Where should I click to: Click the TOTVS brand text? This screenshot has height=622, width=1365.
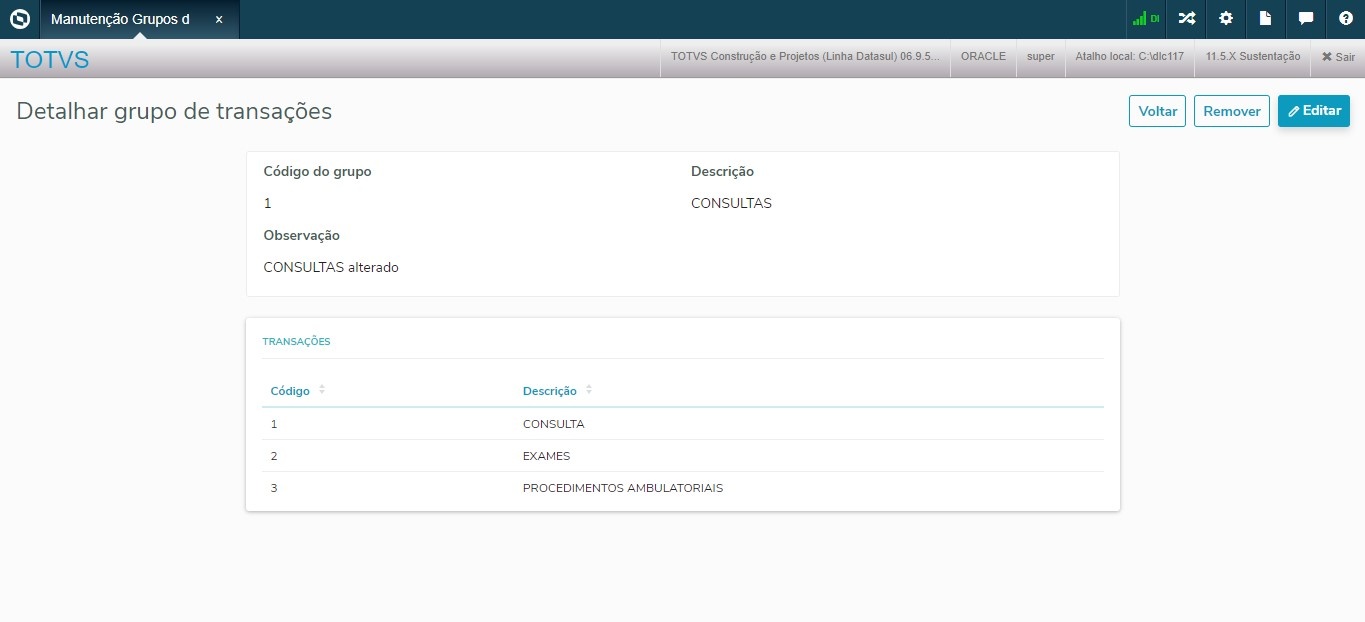pos(50,60)
